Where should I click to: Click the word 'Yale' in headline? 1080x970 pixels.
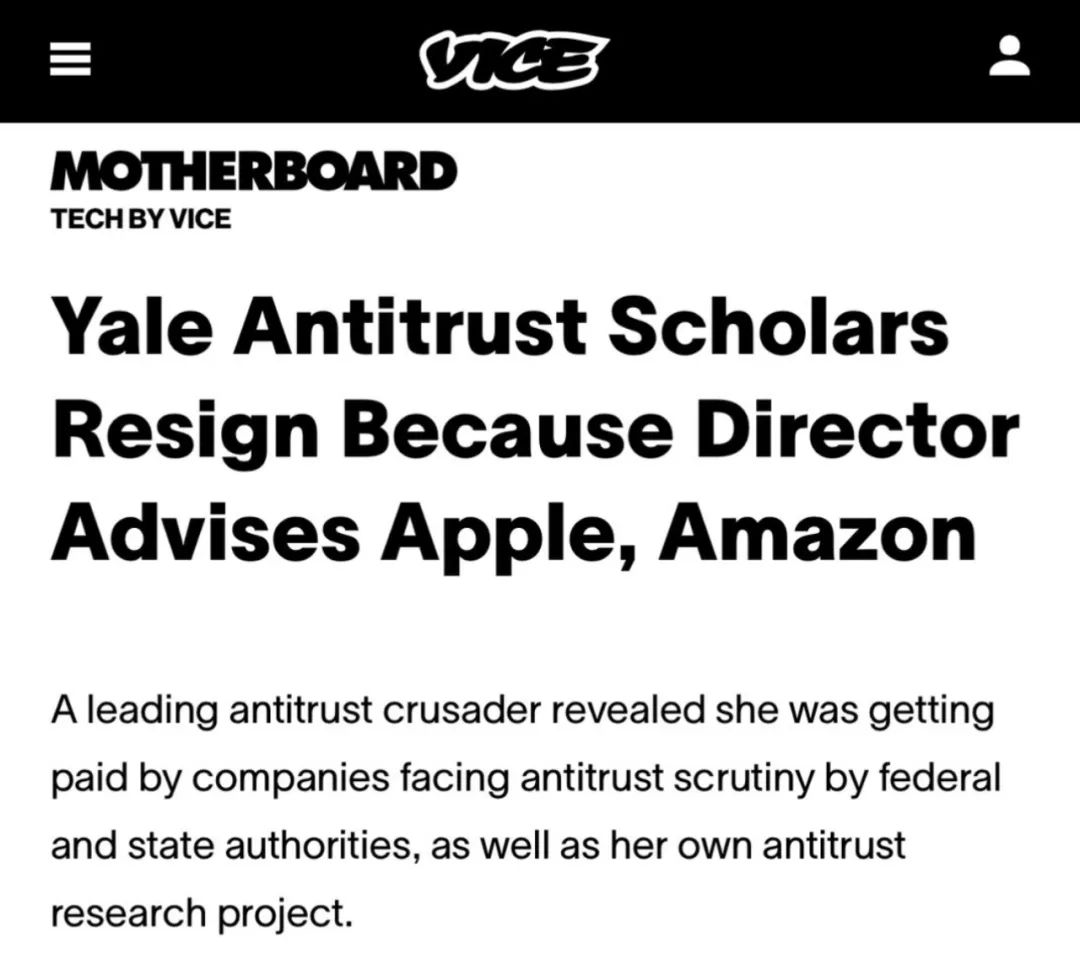[x=139, y=327]
